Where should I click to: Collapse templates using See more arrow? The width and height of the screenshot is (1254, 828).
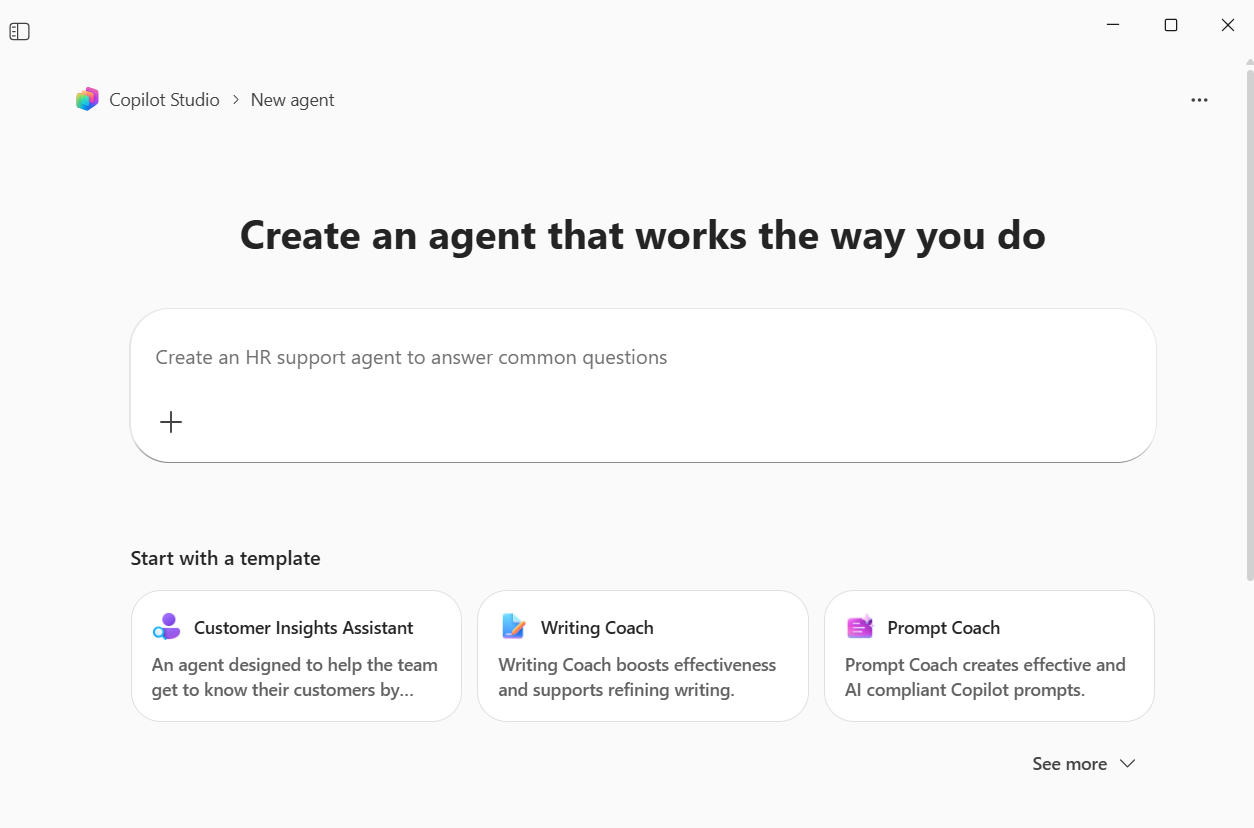tap(1127, 763)
